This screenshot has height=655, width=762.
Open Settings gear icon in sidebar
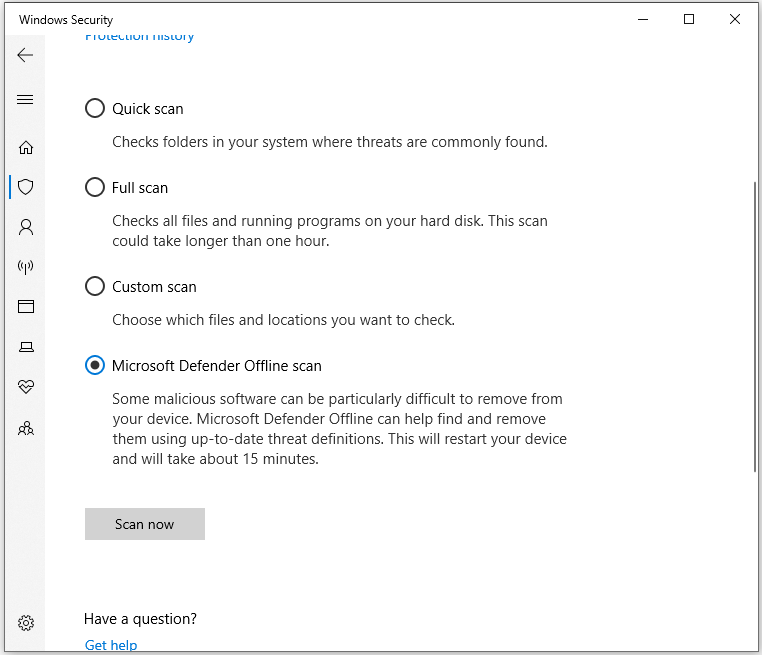(26, 622)
